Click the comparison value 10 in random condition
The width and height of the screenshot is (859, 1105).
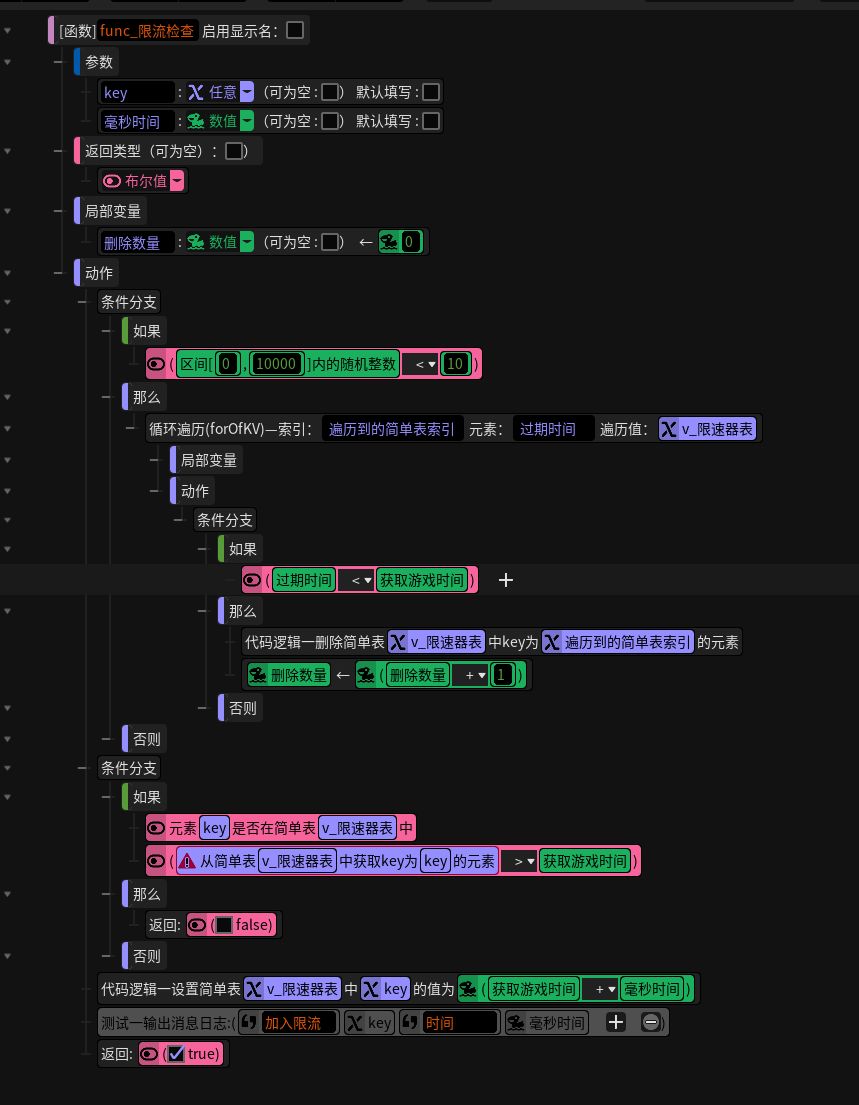(455, 364)
